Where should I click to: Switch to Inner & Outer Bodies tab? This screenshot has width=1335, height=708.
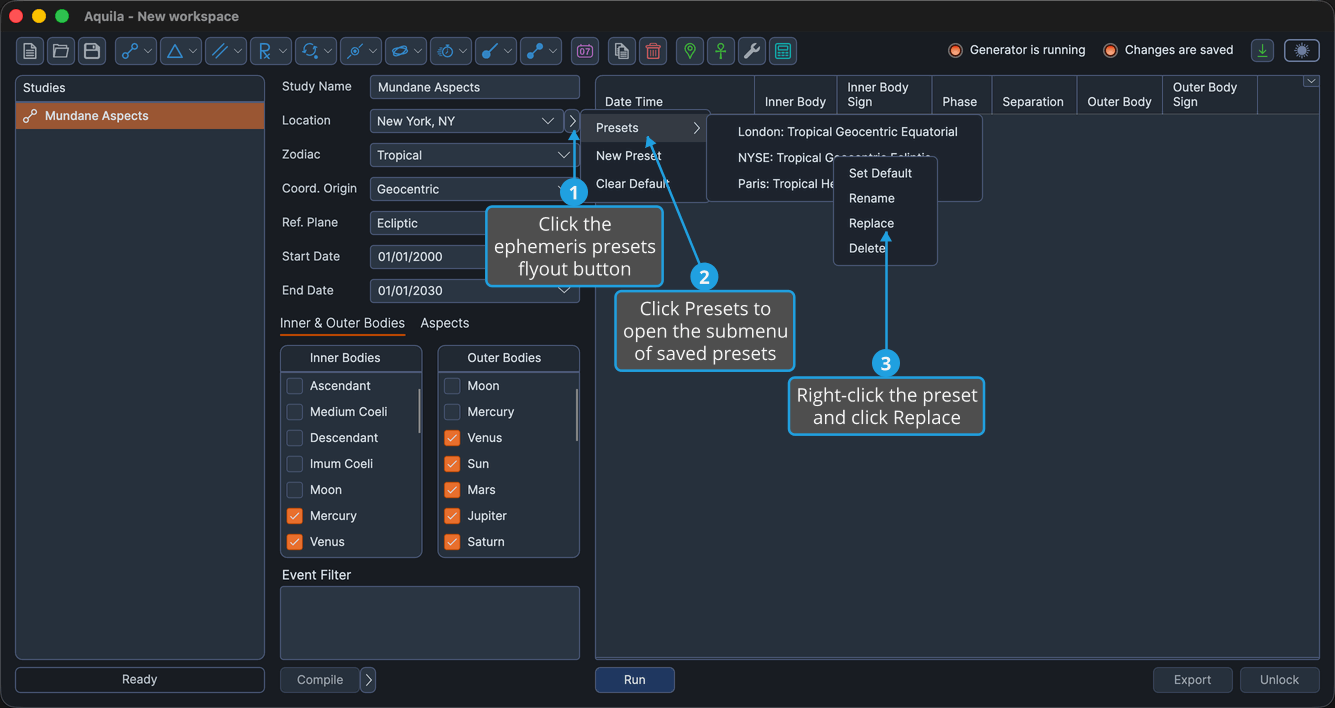(342, 323)
